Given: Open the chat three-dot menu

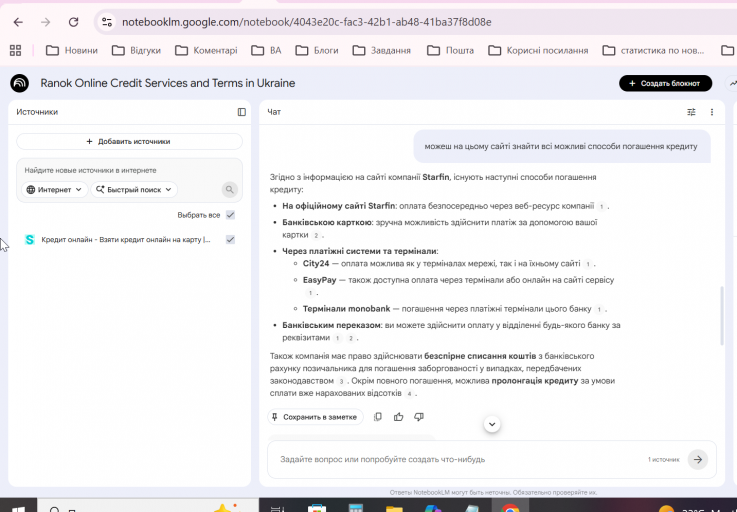Looking at the screenshot, I should click(712, 112).
